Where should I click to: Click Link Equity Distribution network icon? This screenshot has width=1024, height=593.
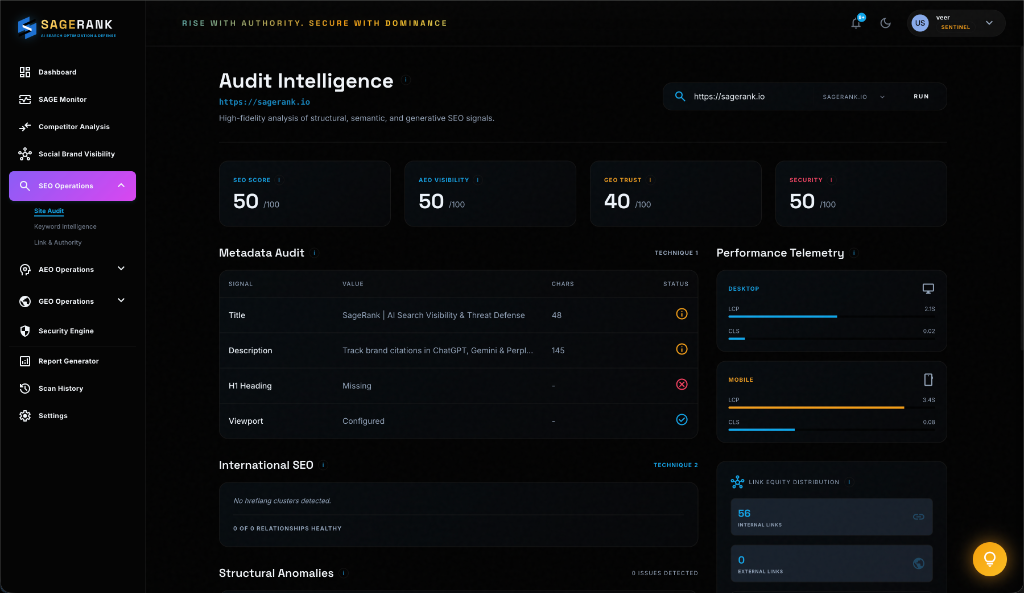click(737, 482)
